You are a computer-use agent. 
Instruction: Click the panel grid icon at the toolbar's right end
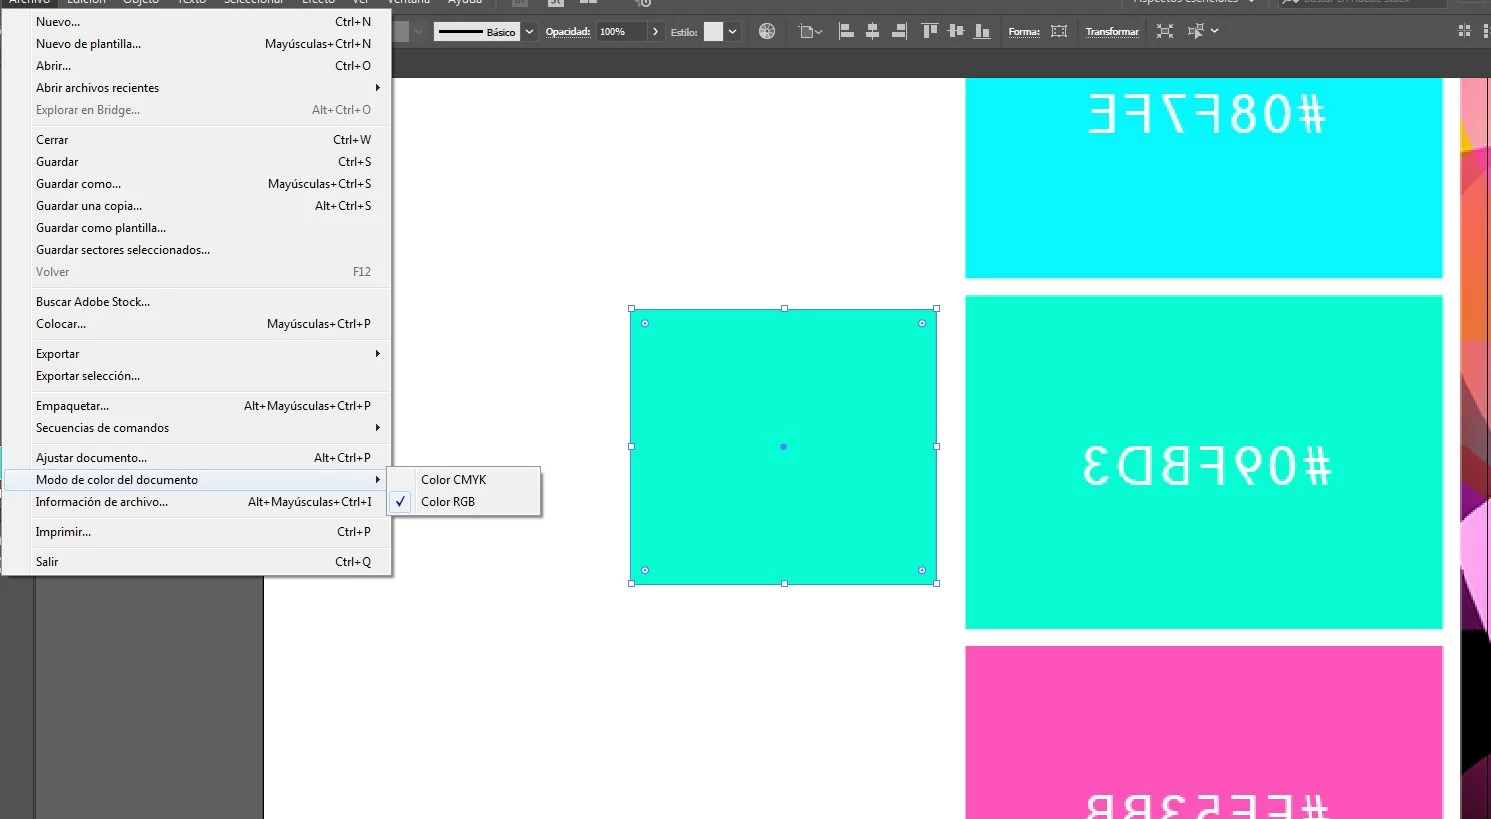click(x=1464, y=31)
